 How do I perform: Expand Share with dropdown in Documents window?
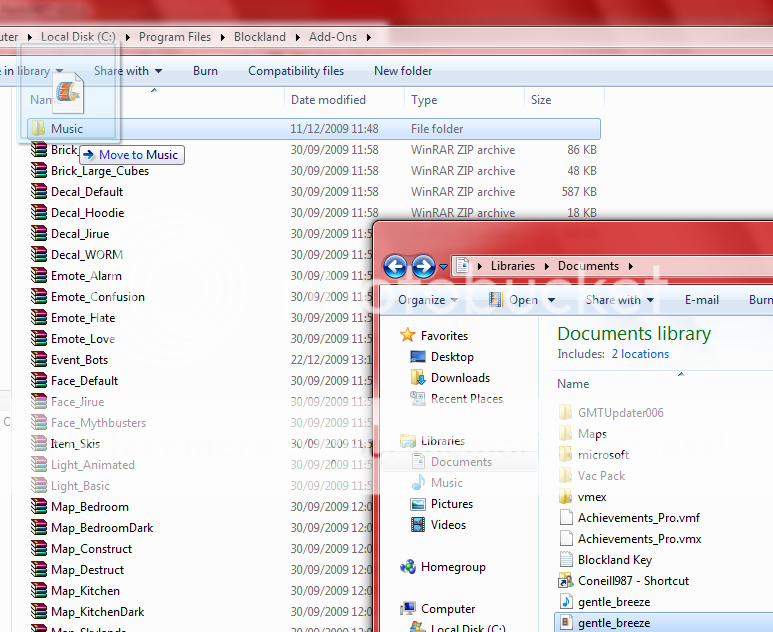tap(620, 300)
